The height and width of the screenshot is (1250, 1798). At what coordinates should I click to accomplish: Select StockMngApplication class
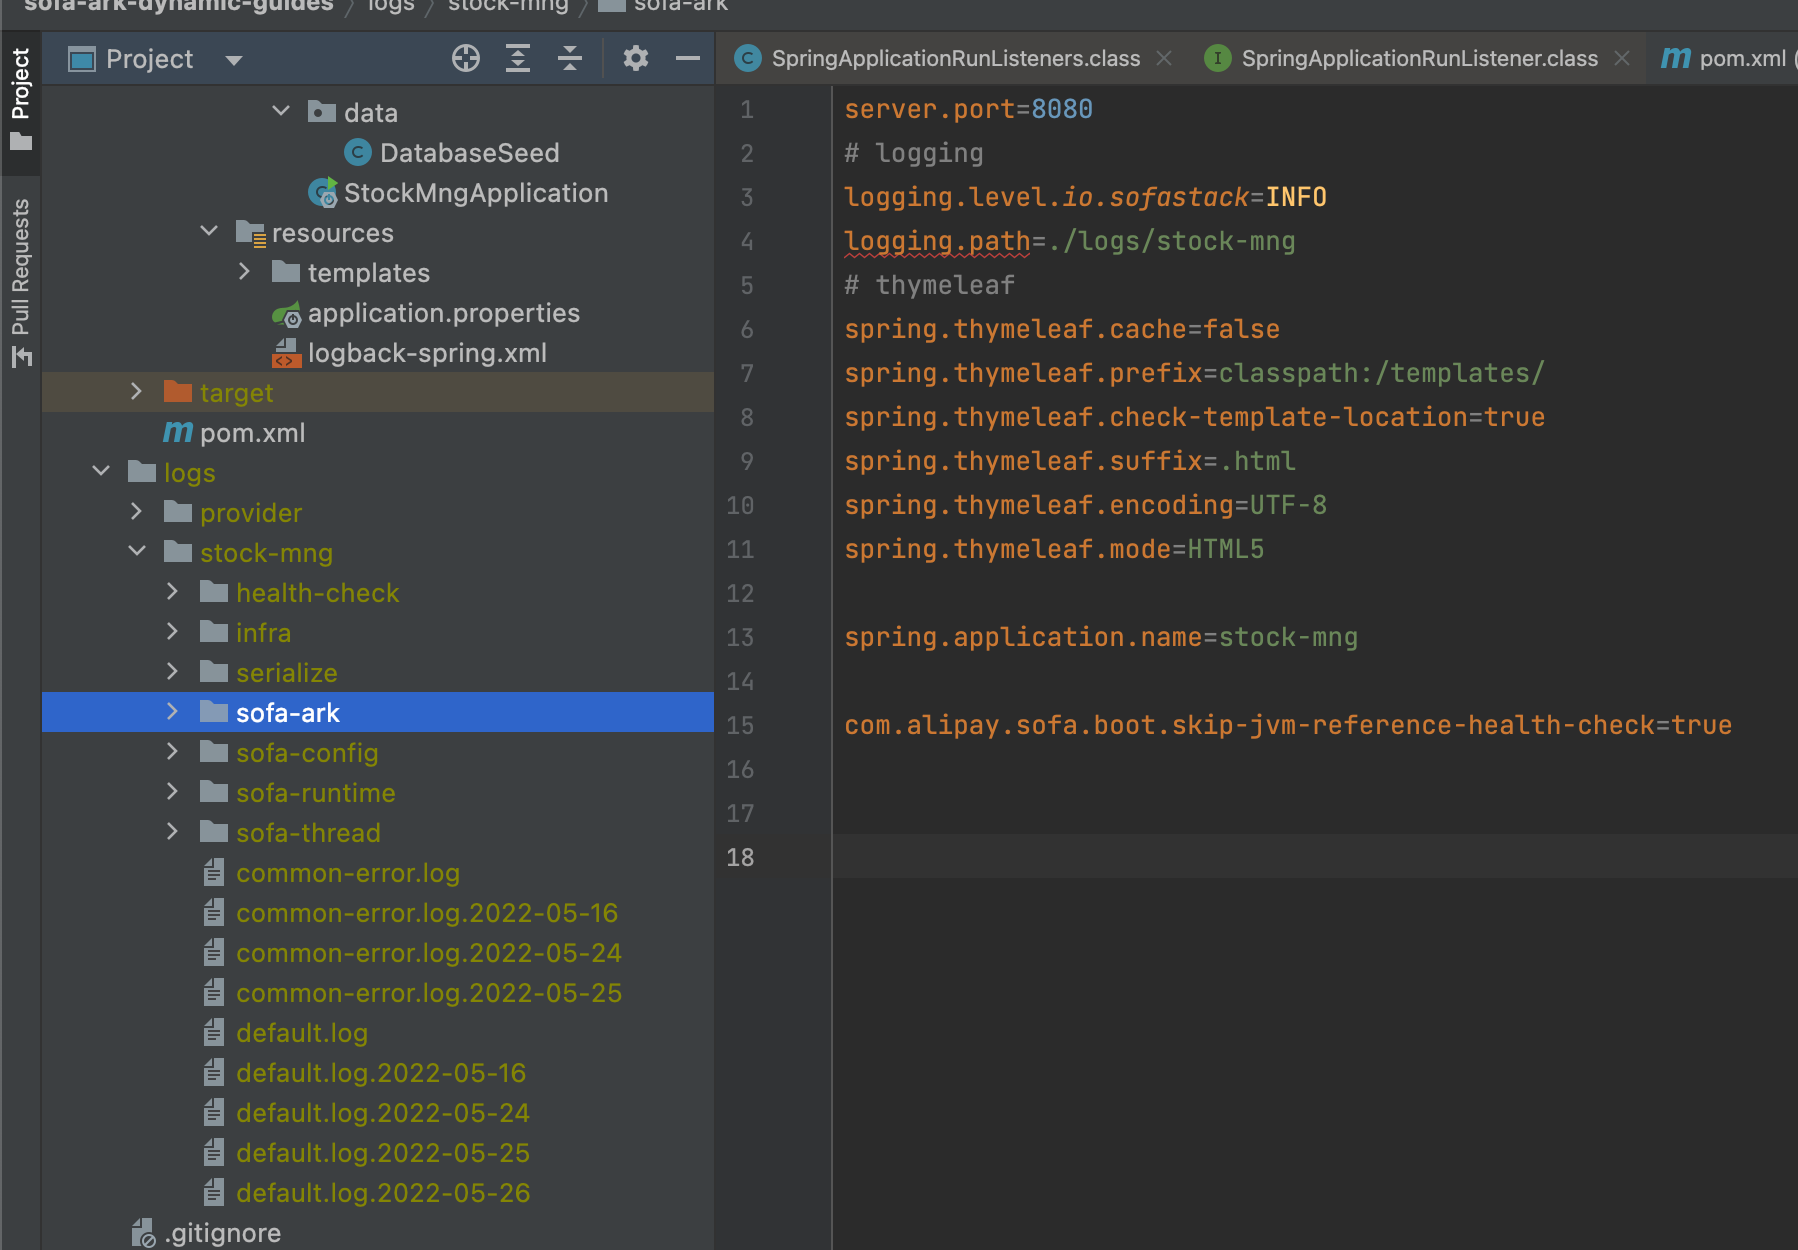pyautogui.click(x=475, y=193)
